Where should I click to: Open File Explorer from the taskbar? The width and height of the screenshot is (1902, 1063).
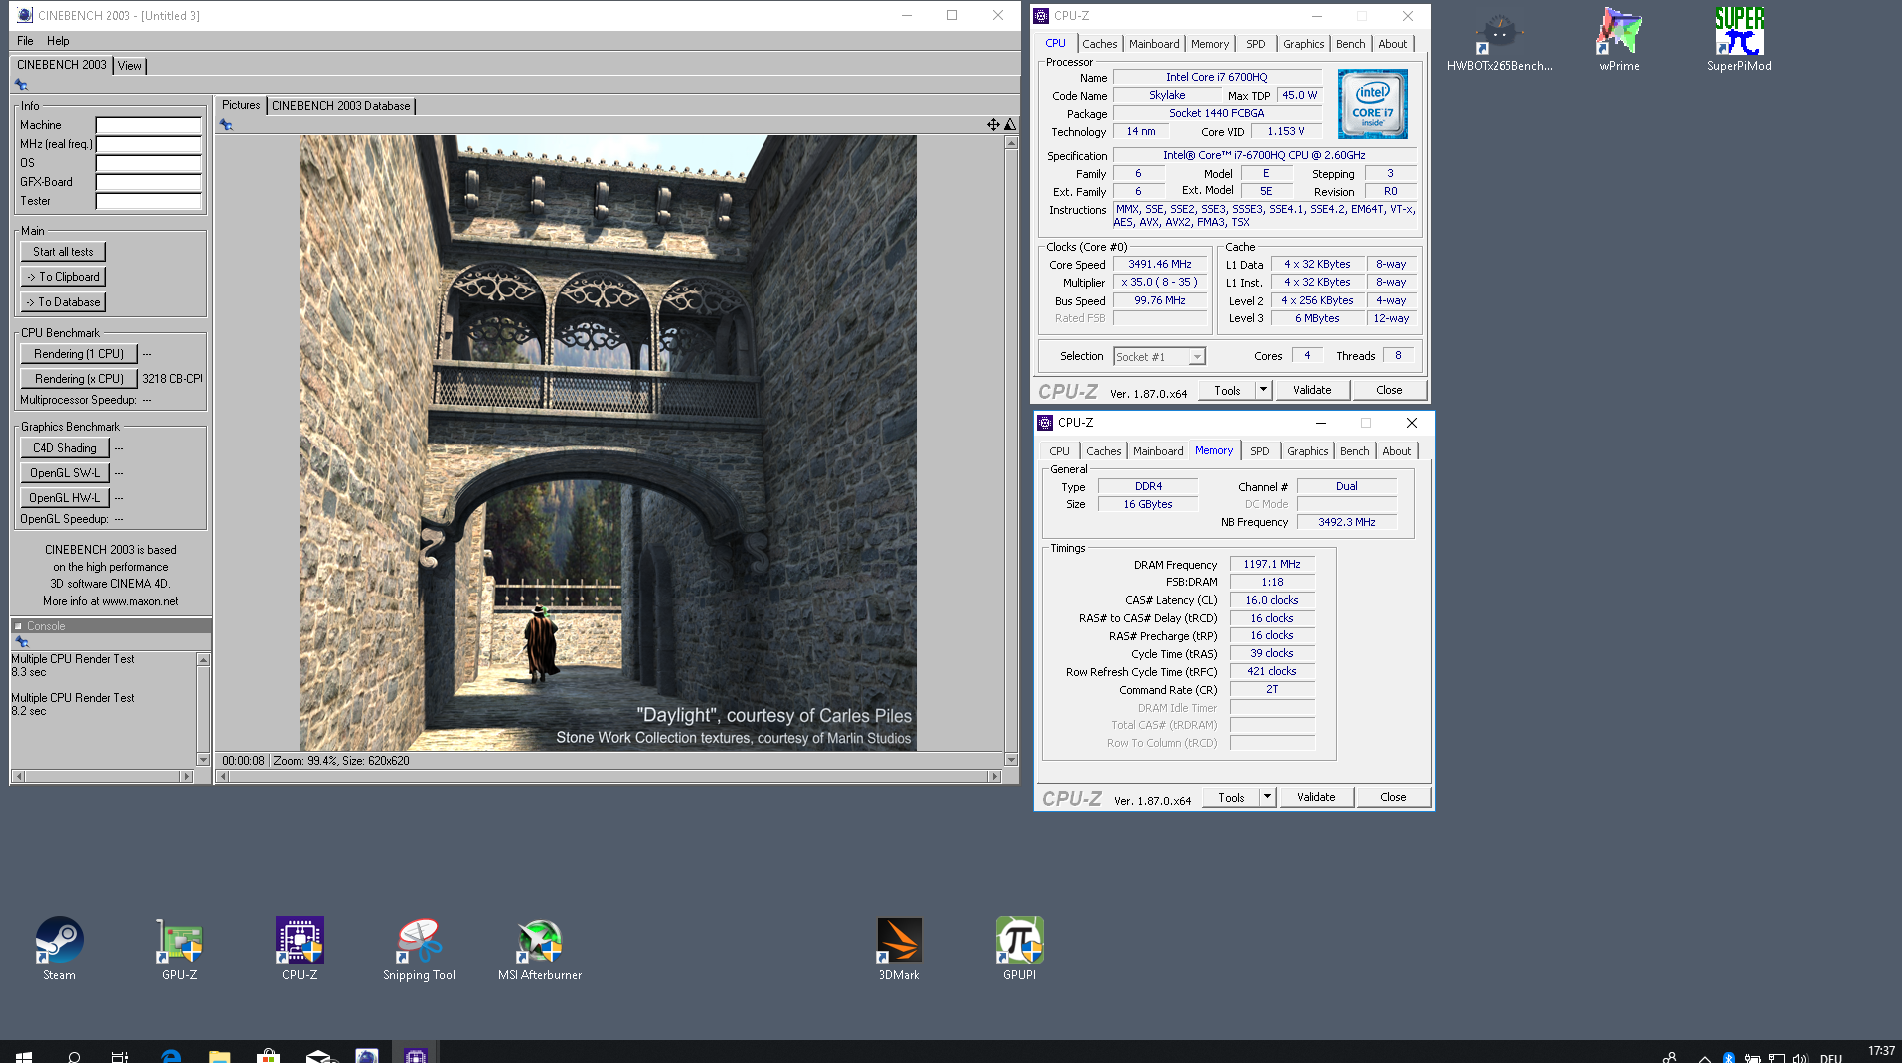click(219, 1055)
